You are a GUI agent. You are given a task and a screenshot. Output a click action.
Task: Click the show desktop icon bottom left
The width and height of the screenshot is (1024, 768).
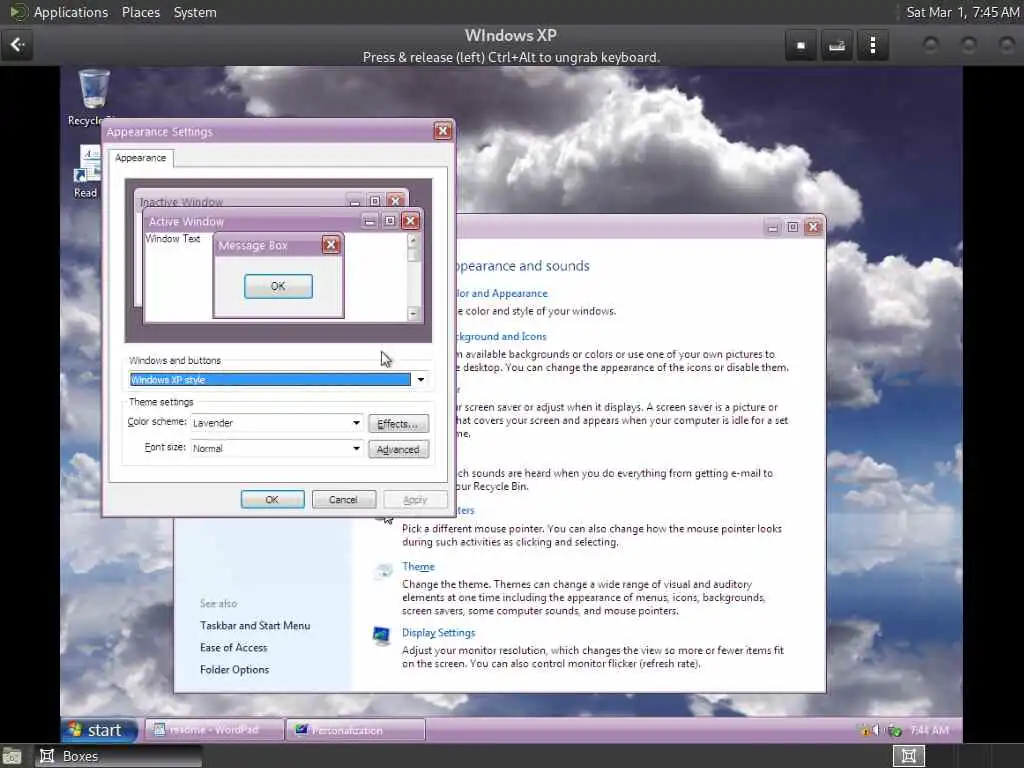11,756
